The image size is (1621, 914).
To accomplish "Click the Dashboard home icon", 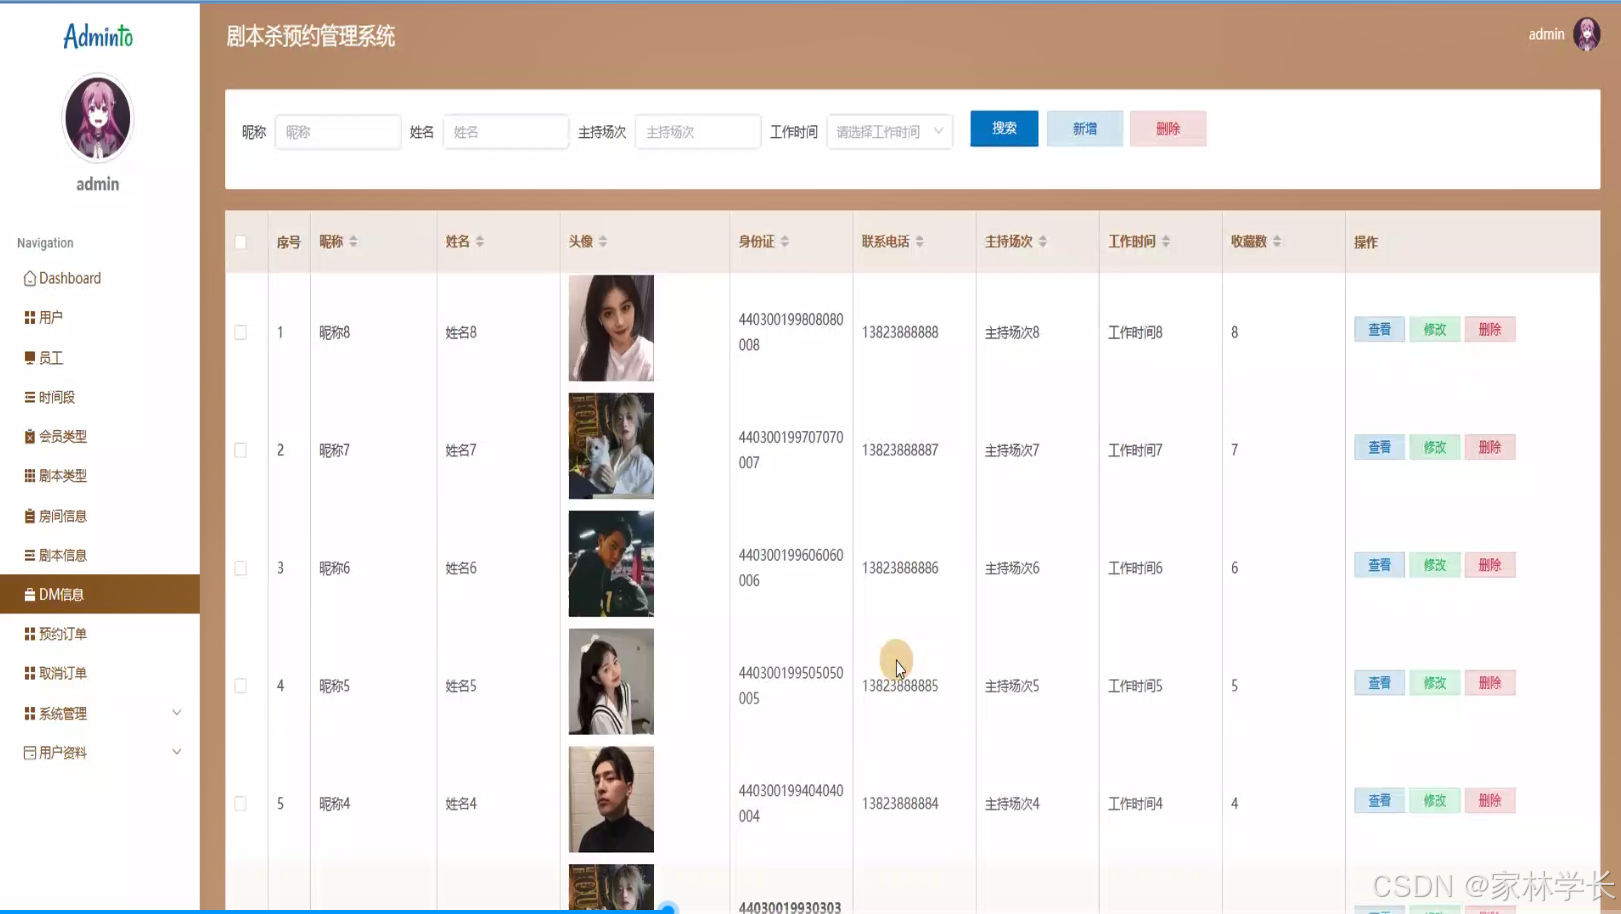I will pos(29,278).
